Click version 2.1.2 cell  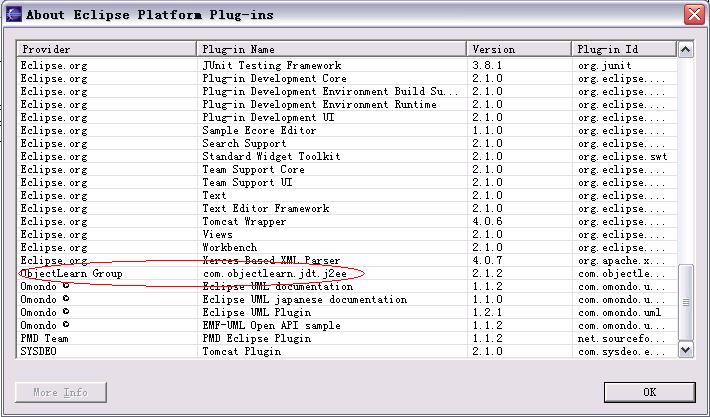pos(488,273)
